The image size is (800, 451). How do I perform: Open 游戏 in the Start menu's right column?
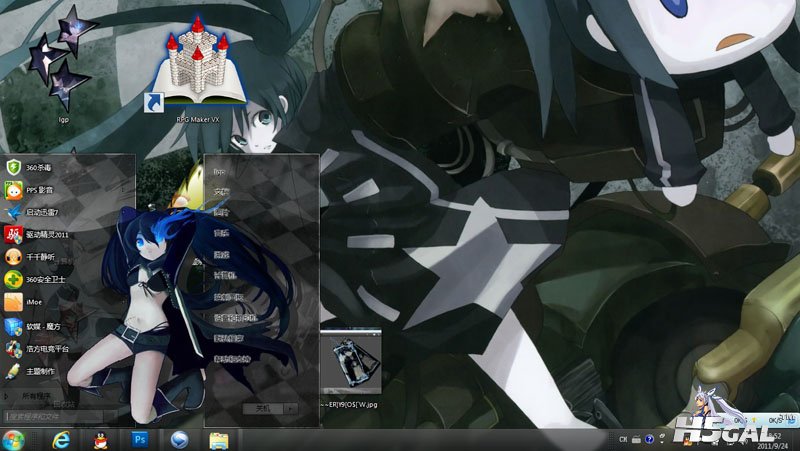pos(221,255)
